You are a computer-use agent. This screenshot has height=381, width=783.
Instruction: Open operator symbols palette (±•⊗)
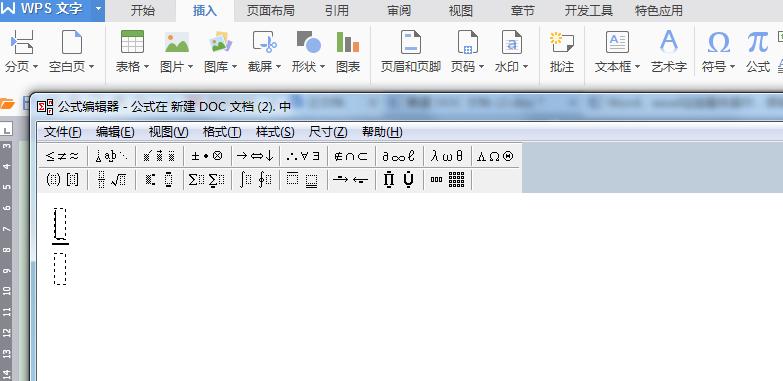click(x=207, y=156)
